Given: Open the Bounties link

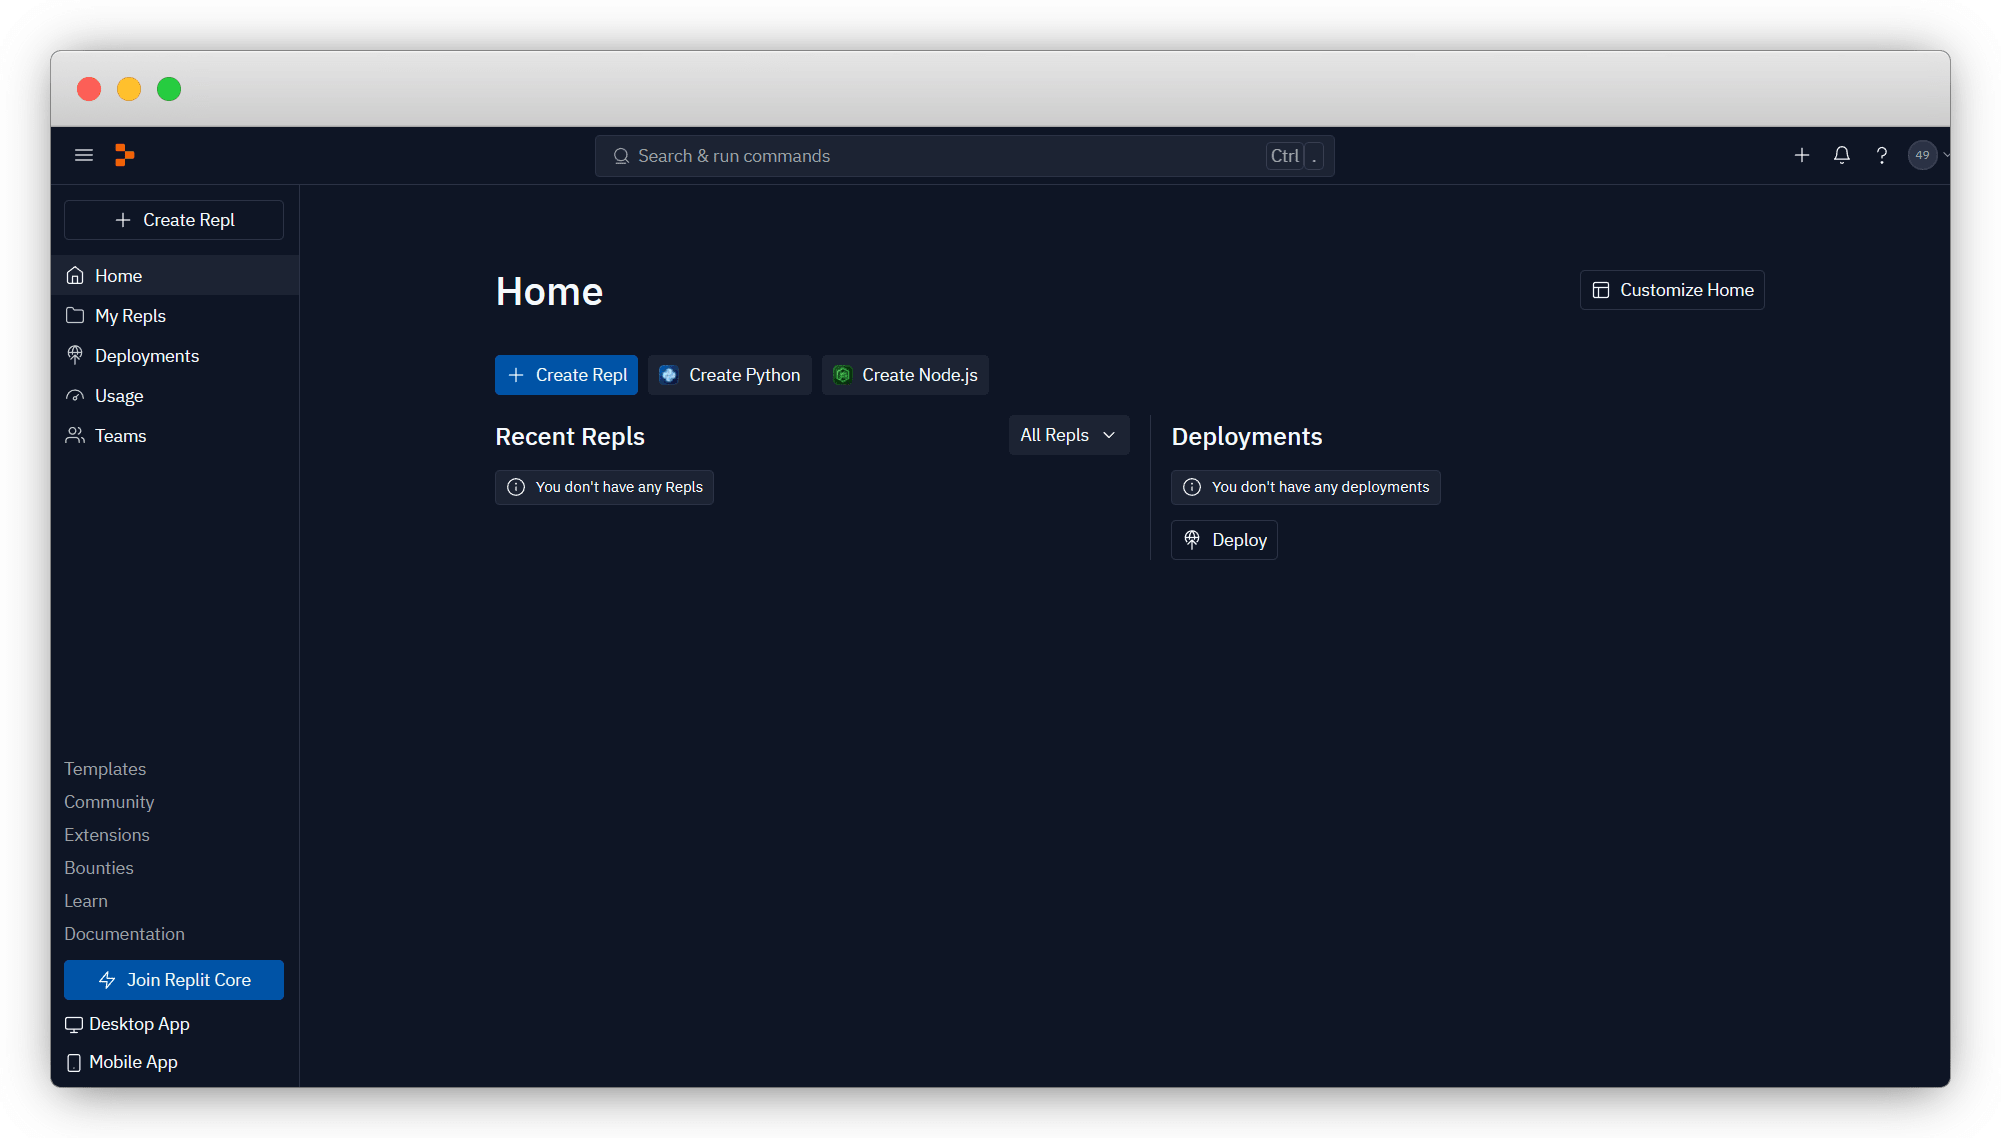Looking at the screenshot, I should [x=99, y=868].
